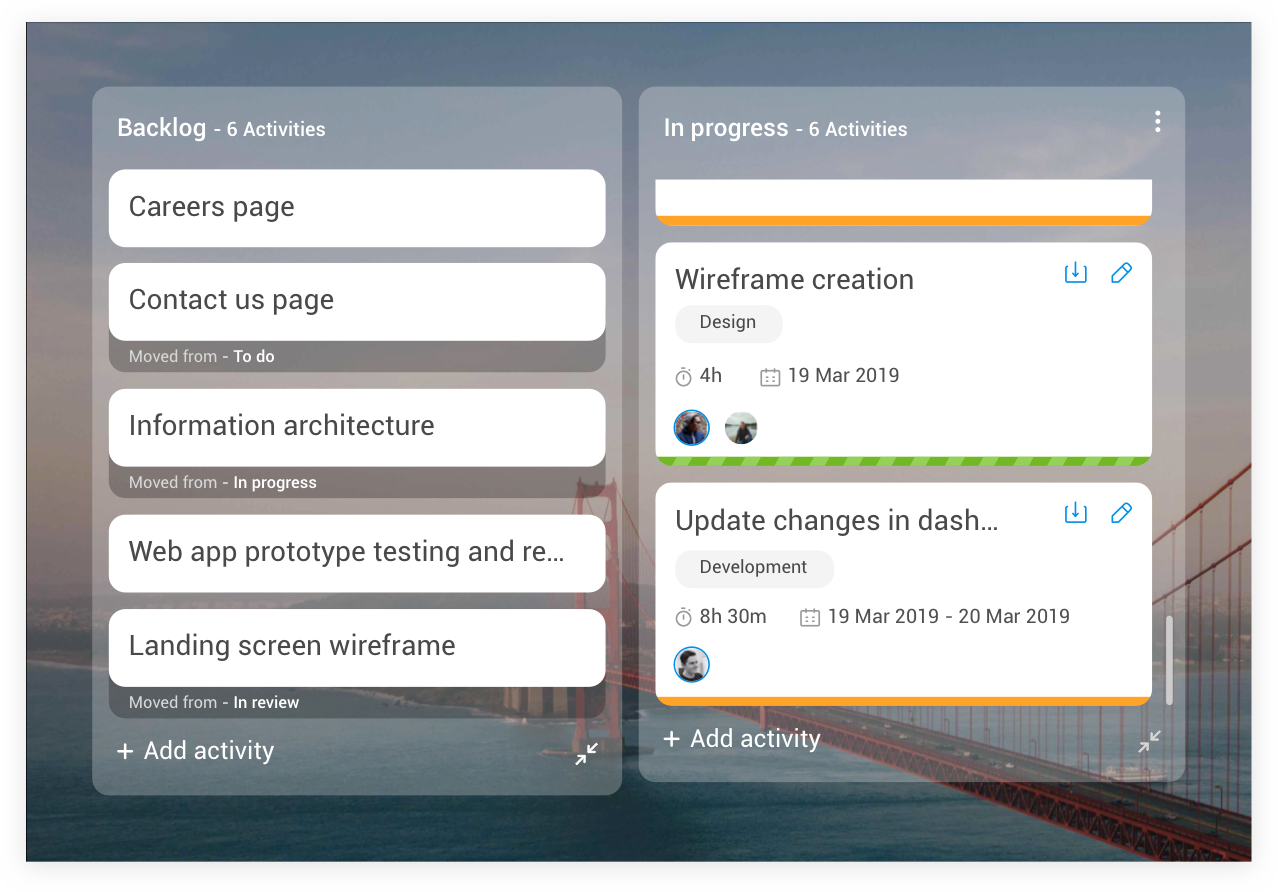Open the Information architecture card
1278x892 pixels.
click(x=357, y=427)
